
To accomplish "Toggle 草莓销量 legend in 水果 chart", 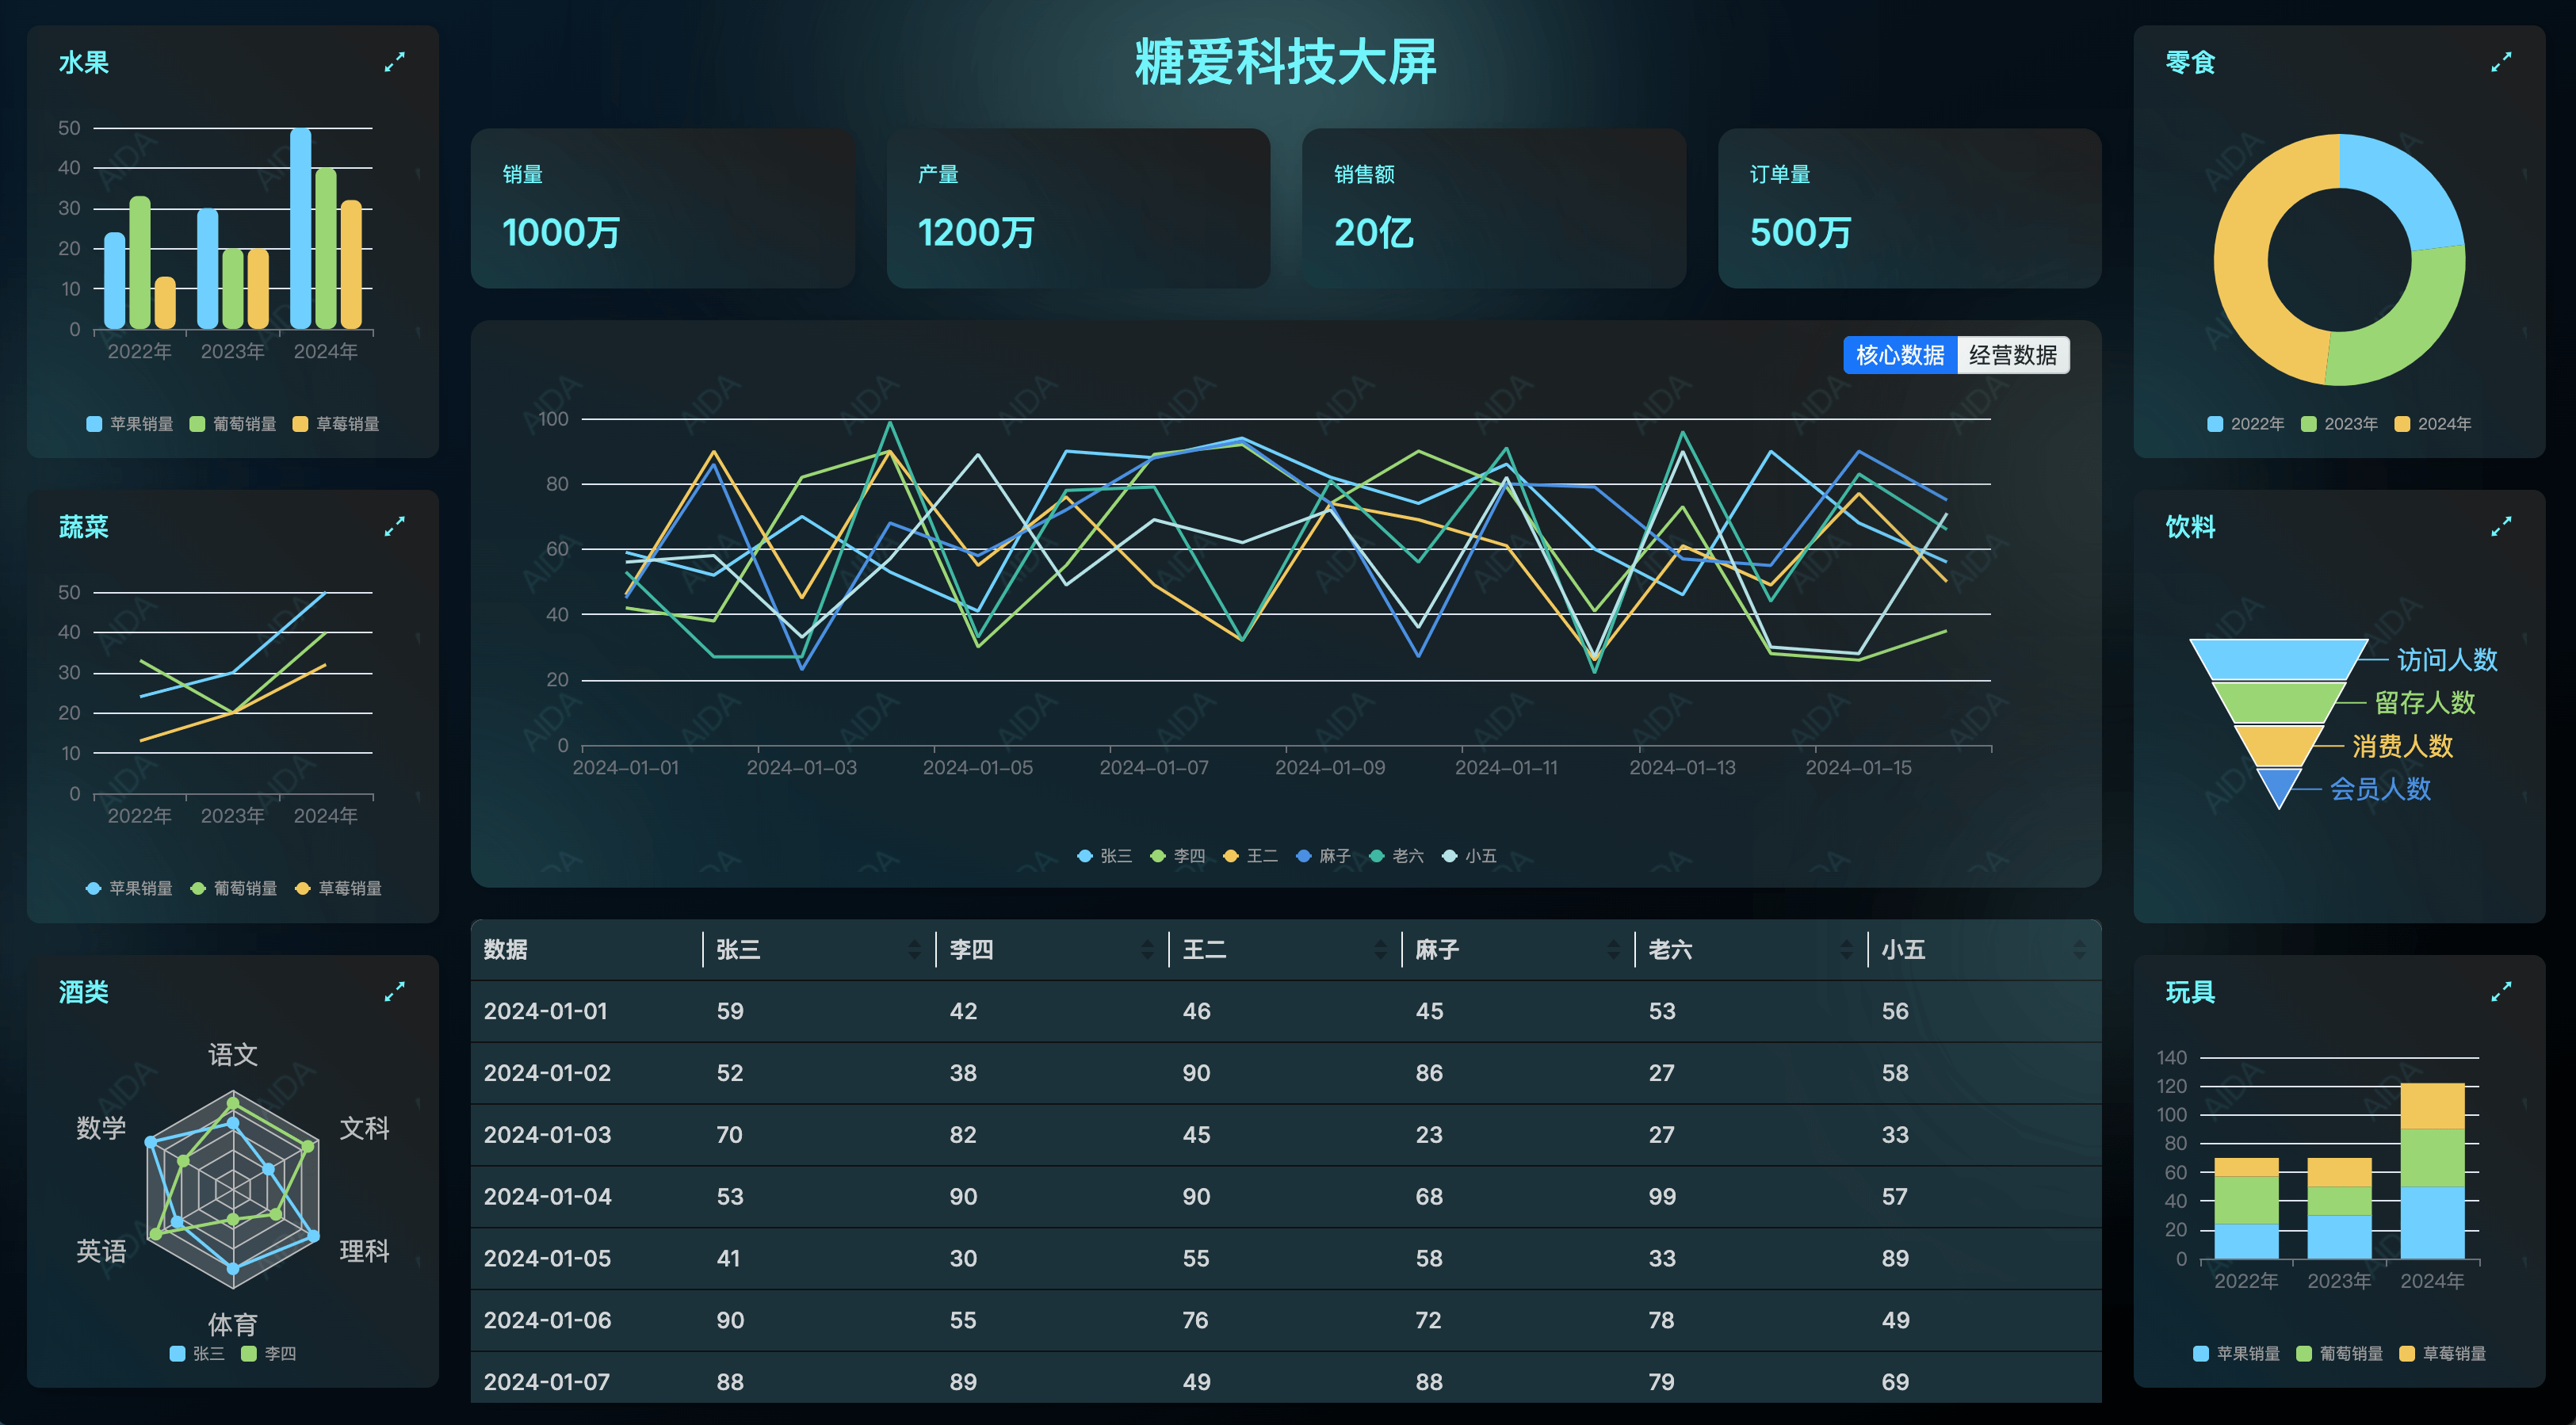I will (x=336, y=424).
